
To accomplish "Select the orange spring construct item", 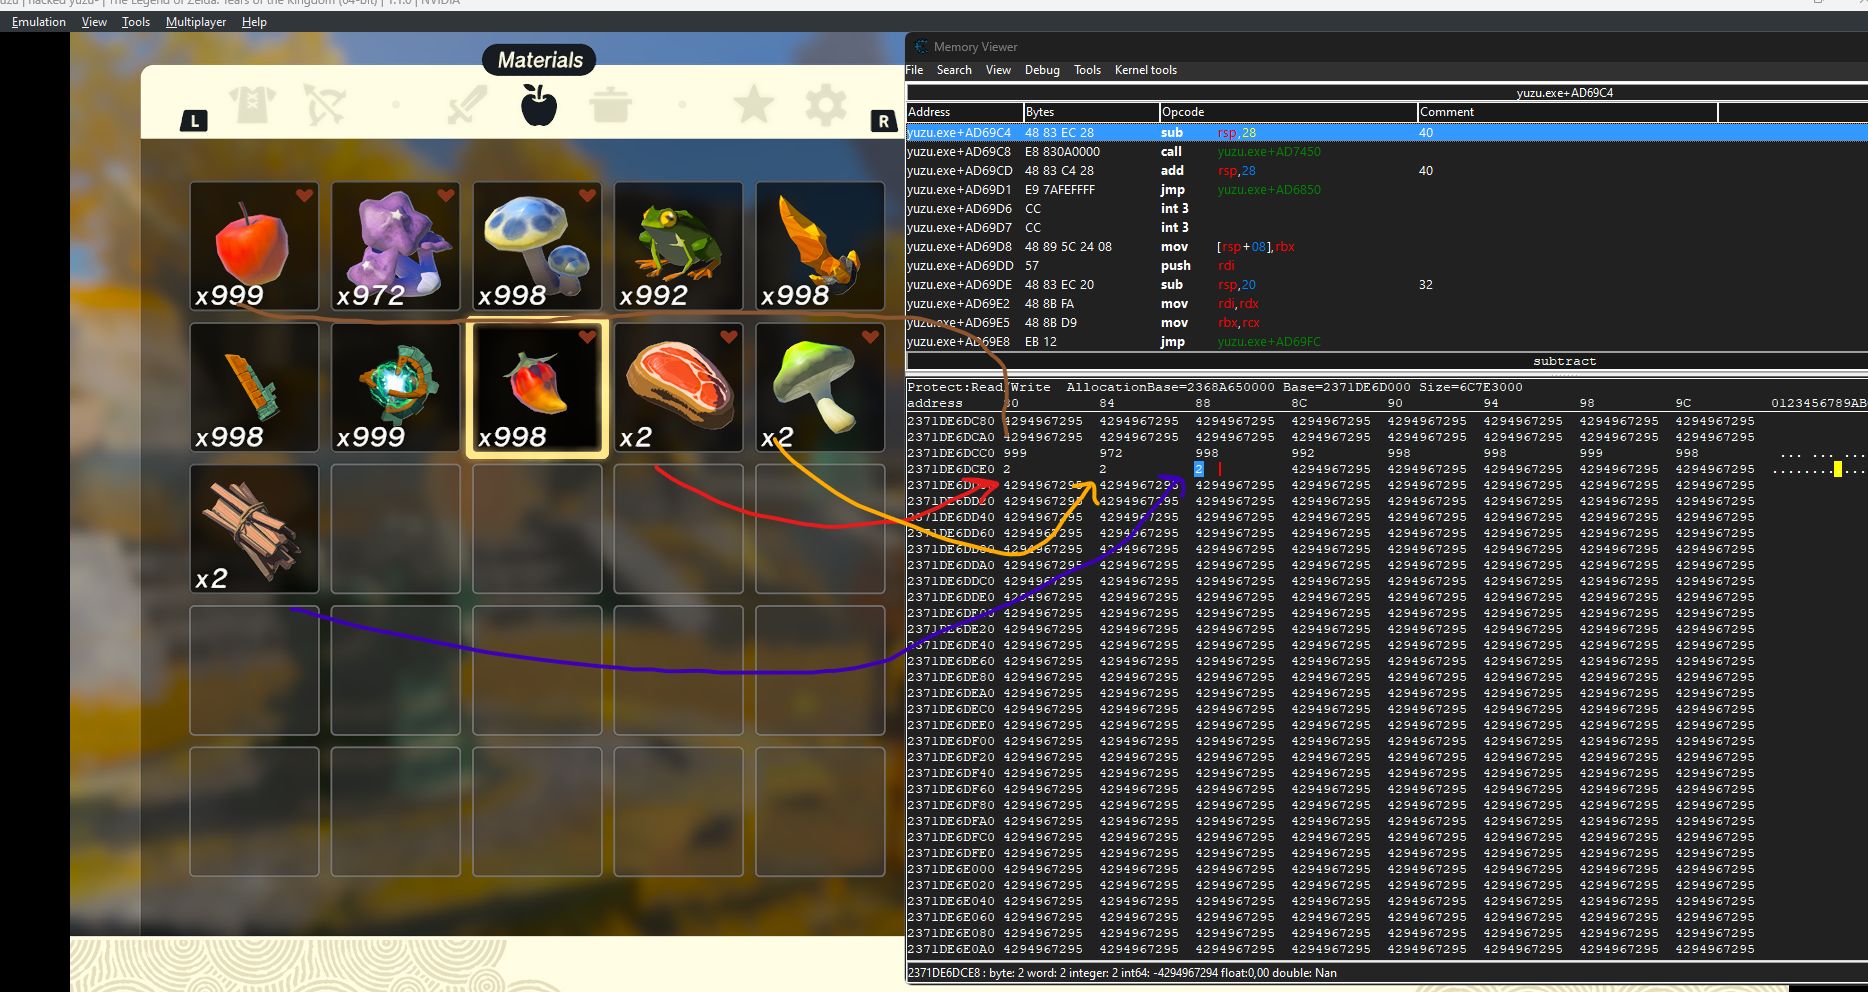I will point(254,387).
